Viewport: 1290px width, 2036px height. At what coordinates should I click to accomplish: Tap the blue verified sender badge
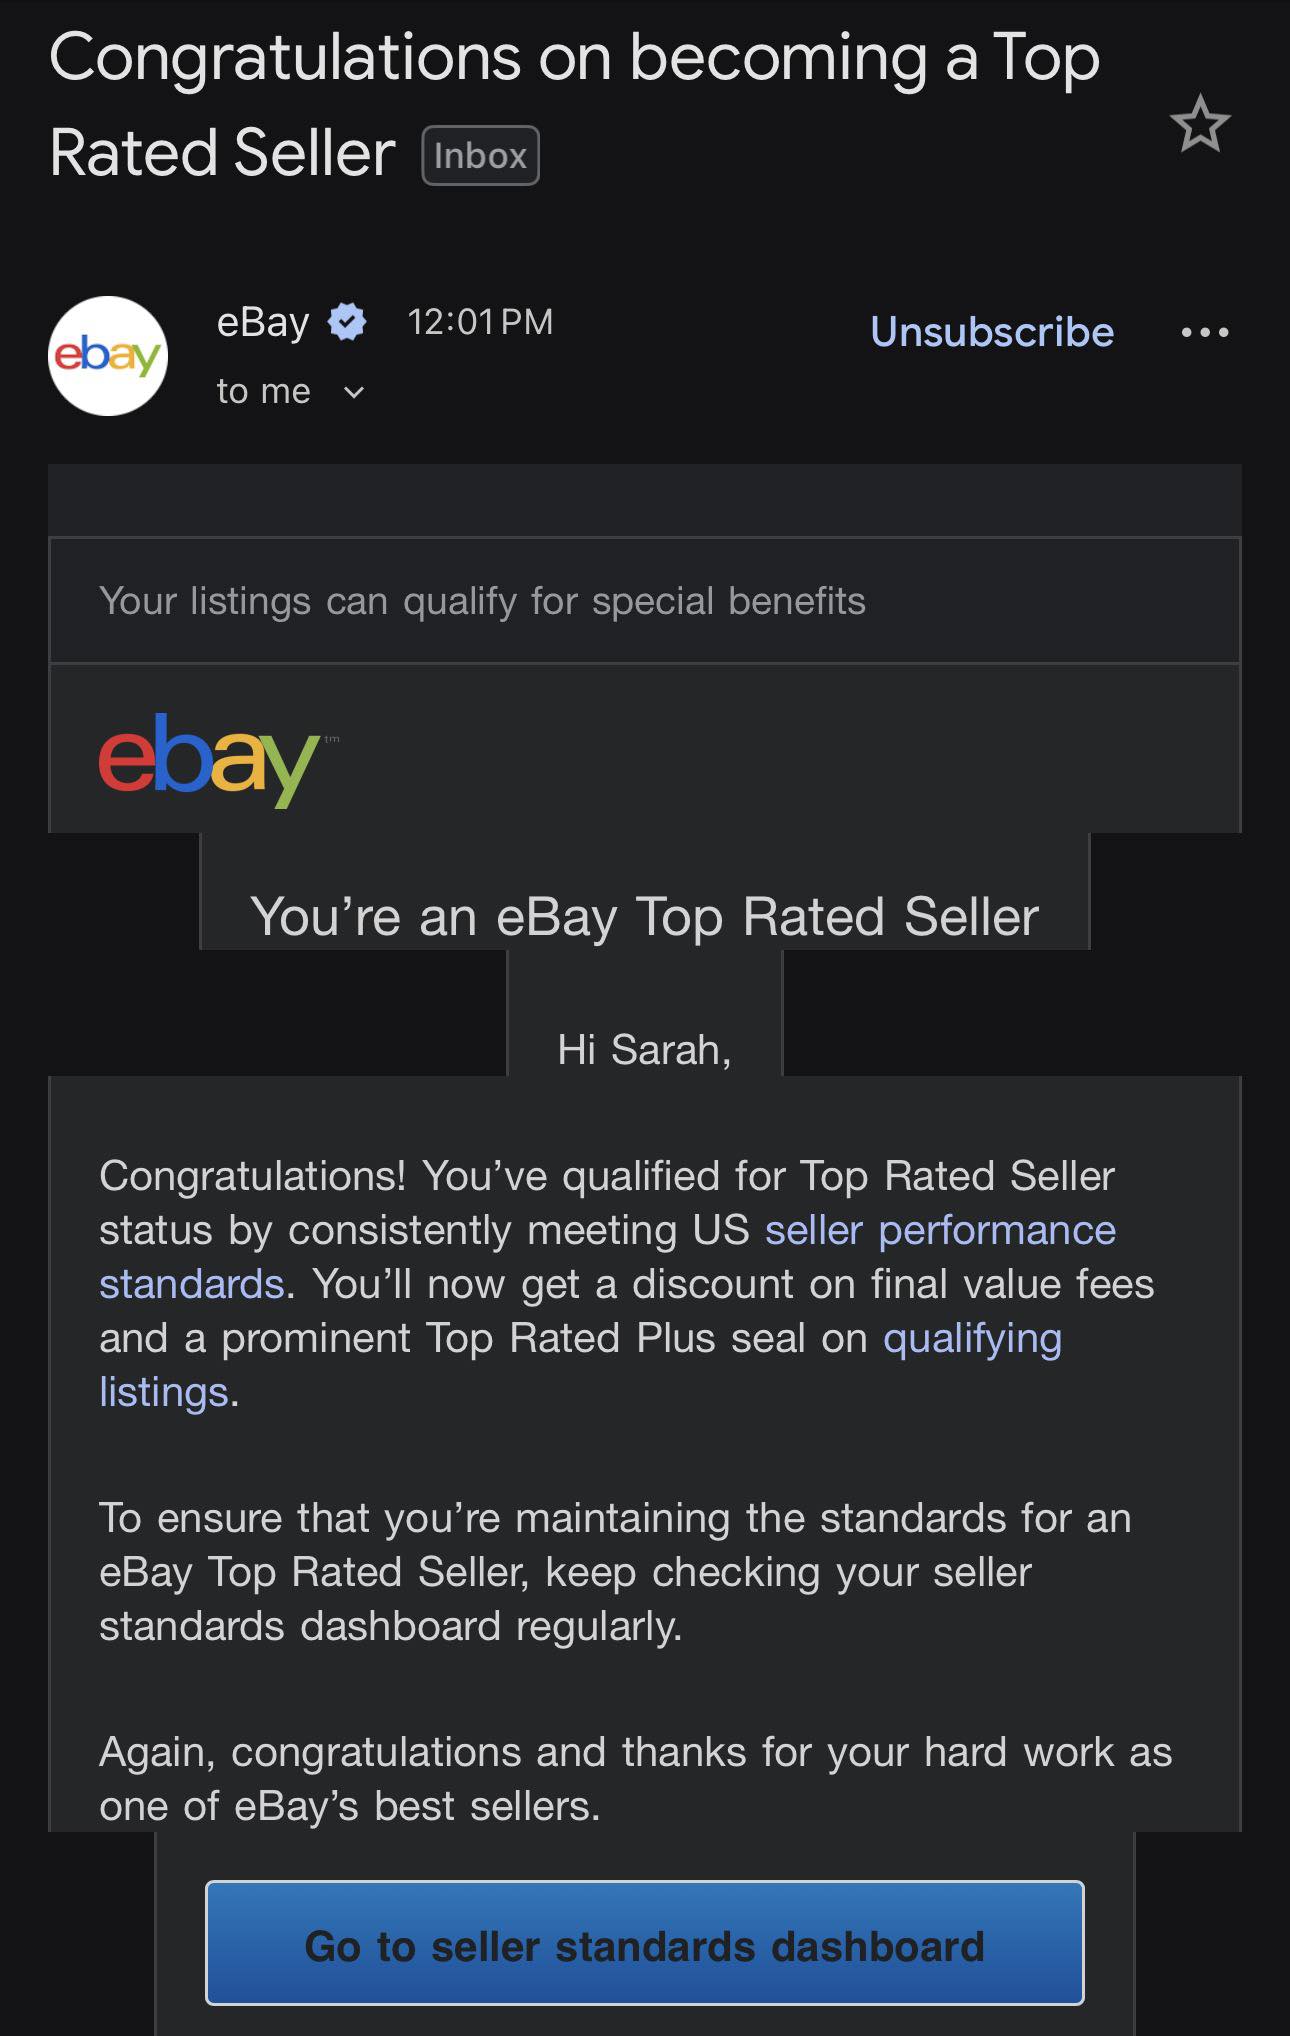[x=347, y=322]
